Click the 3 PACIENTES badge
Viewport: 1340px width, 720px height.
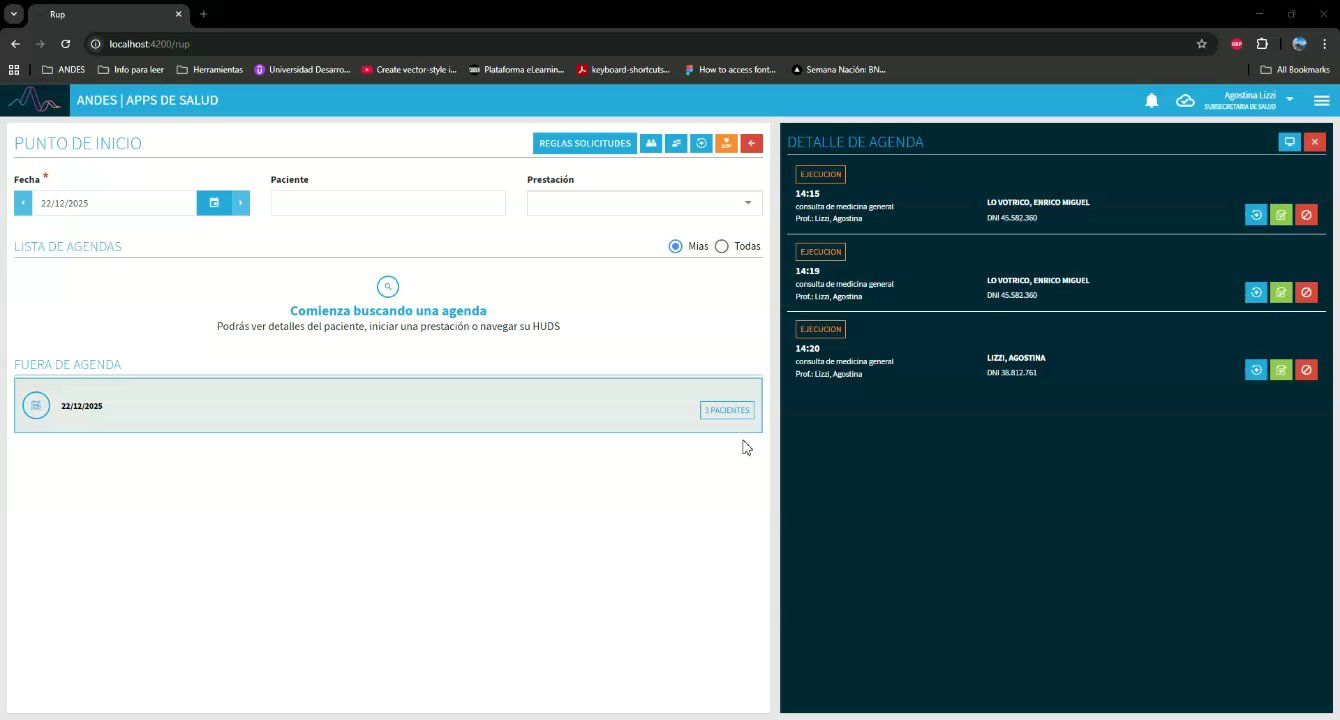(727, 410)
